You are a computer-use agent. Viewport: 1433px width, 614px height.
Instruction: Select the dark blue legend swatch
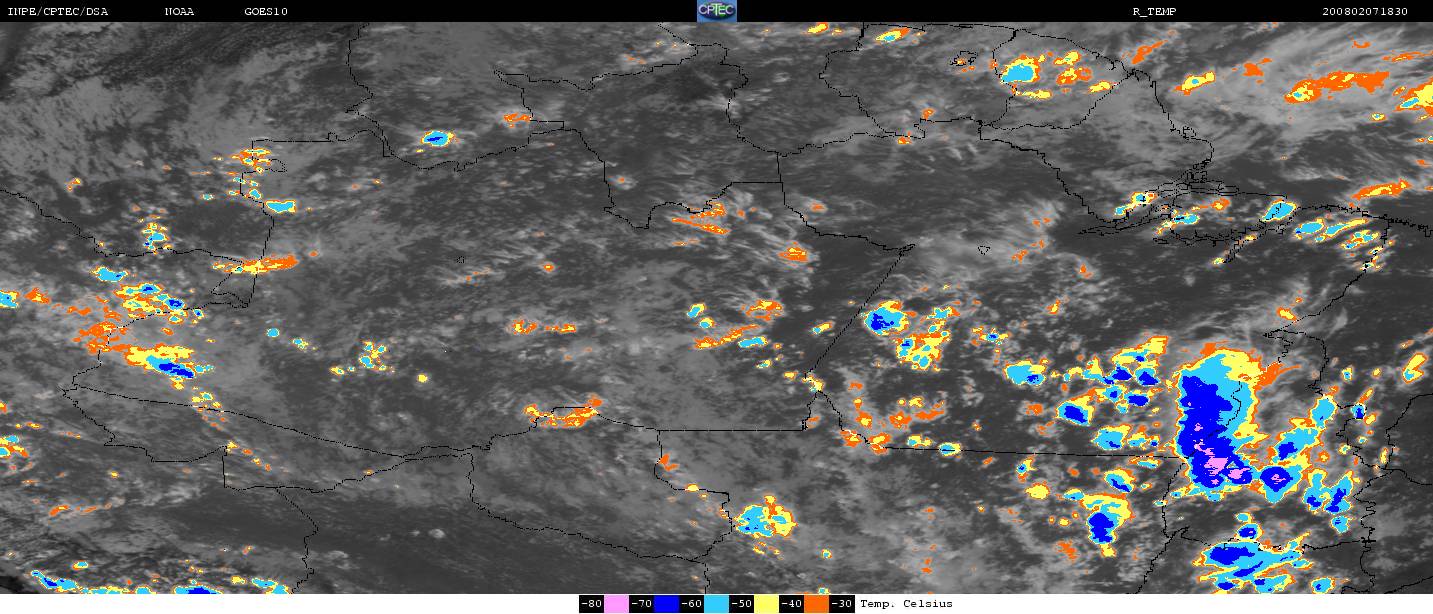[x=666, y=604]
